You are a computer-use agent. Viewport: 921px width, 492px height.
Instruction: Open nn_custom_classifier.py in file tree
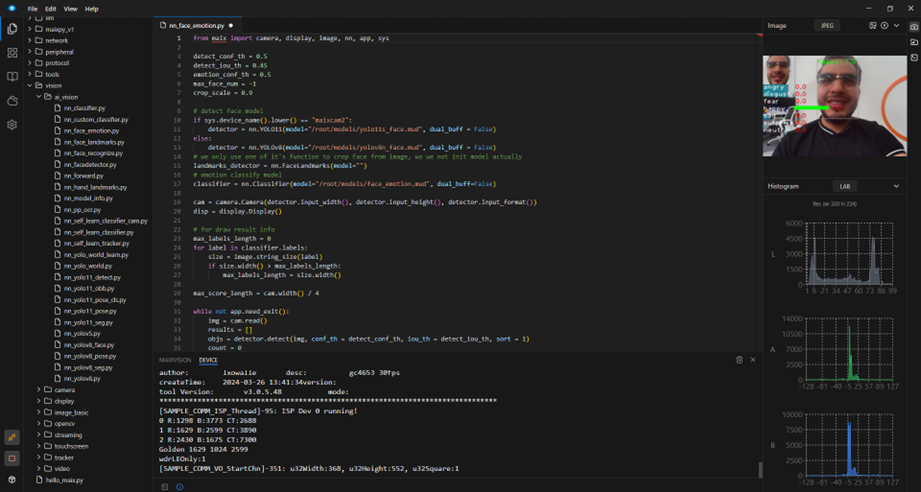point(96,119)
